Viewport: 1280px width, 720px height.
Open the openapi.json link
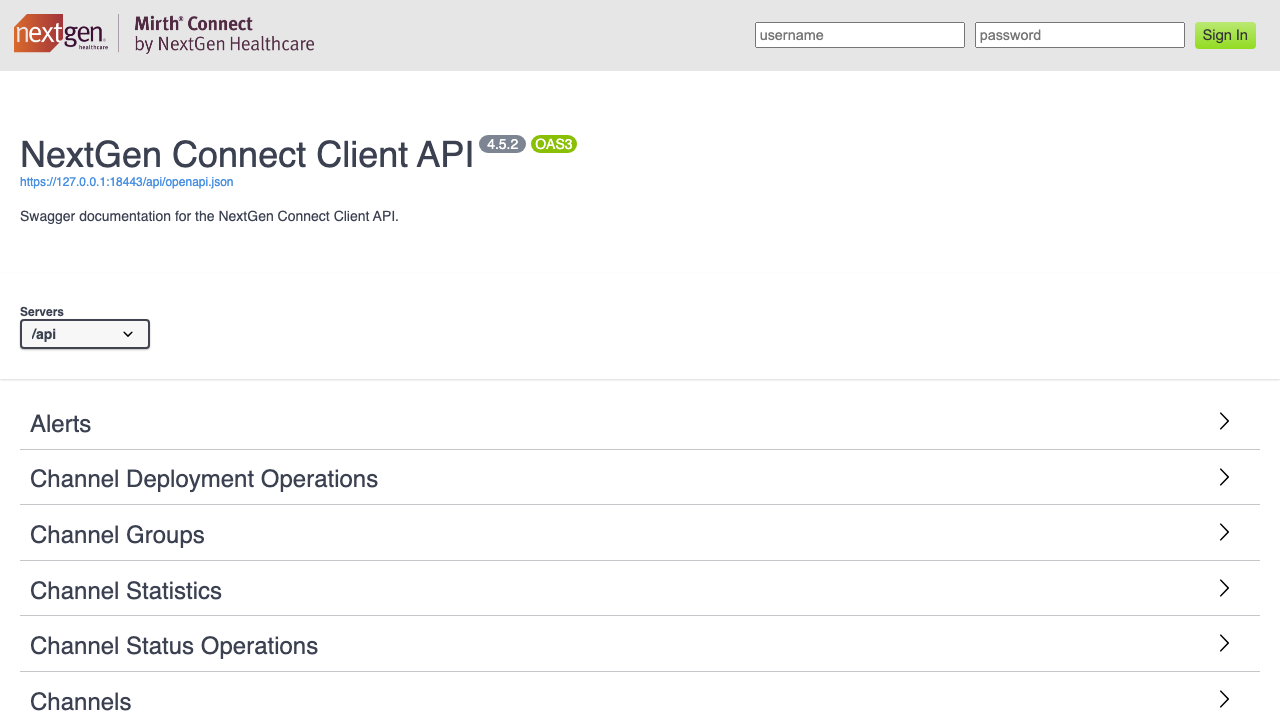tap(127, 182)
